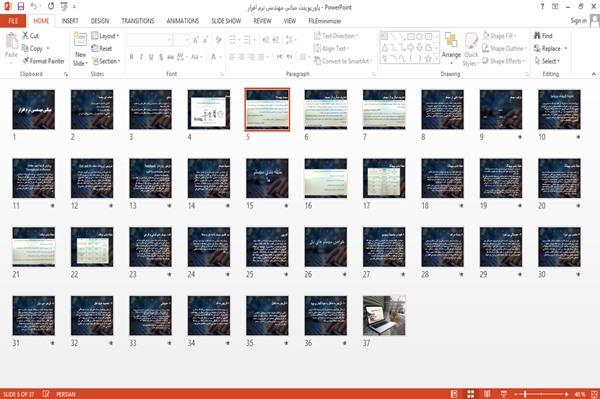This screenshot has width=600, height=399.
Task: Click the Format Painter brush
Action: [x=25, y=61]
